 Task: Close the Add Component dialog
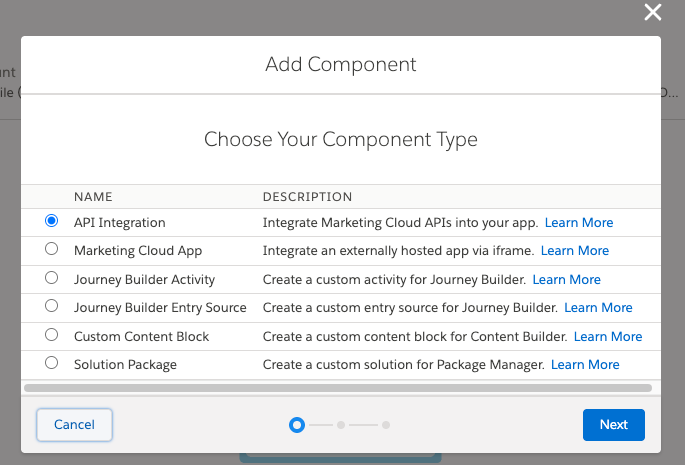[653, 12]
